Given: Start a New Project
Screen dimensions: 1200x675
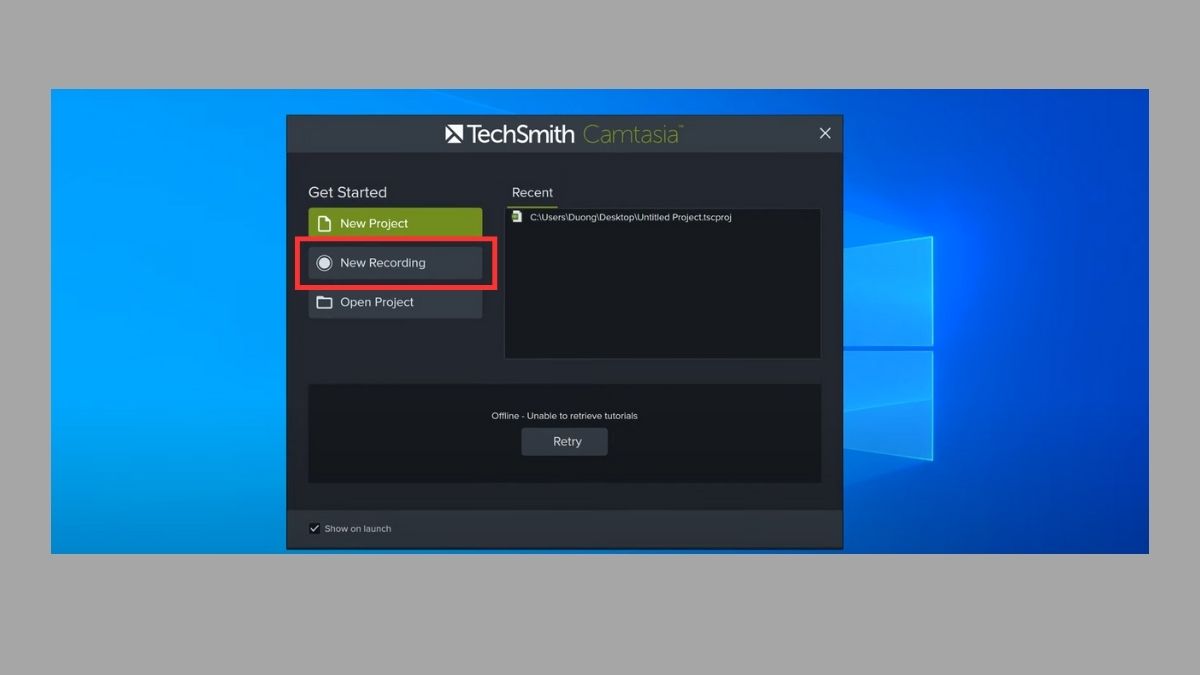Looking at the screenshot, I should (395, 223).
